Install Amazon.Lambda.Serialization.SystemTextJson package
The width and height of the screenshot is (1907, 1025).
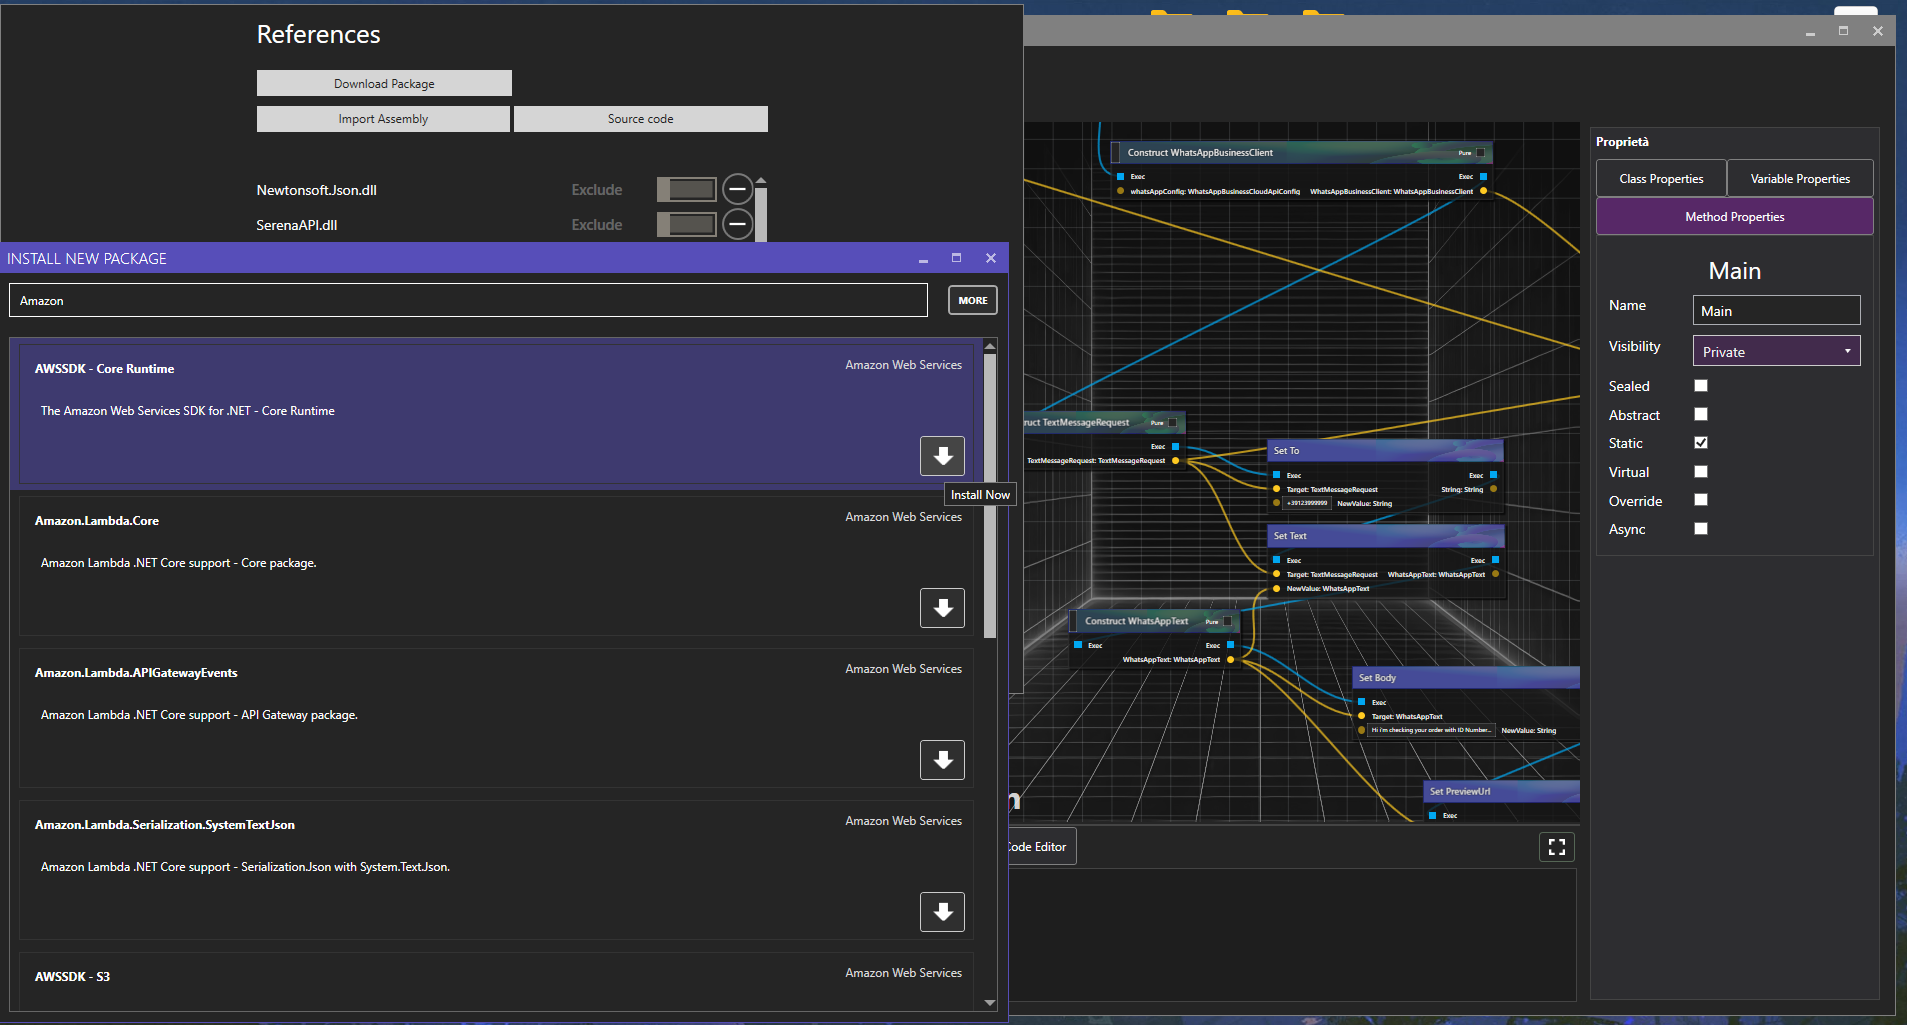pos(942,912)
